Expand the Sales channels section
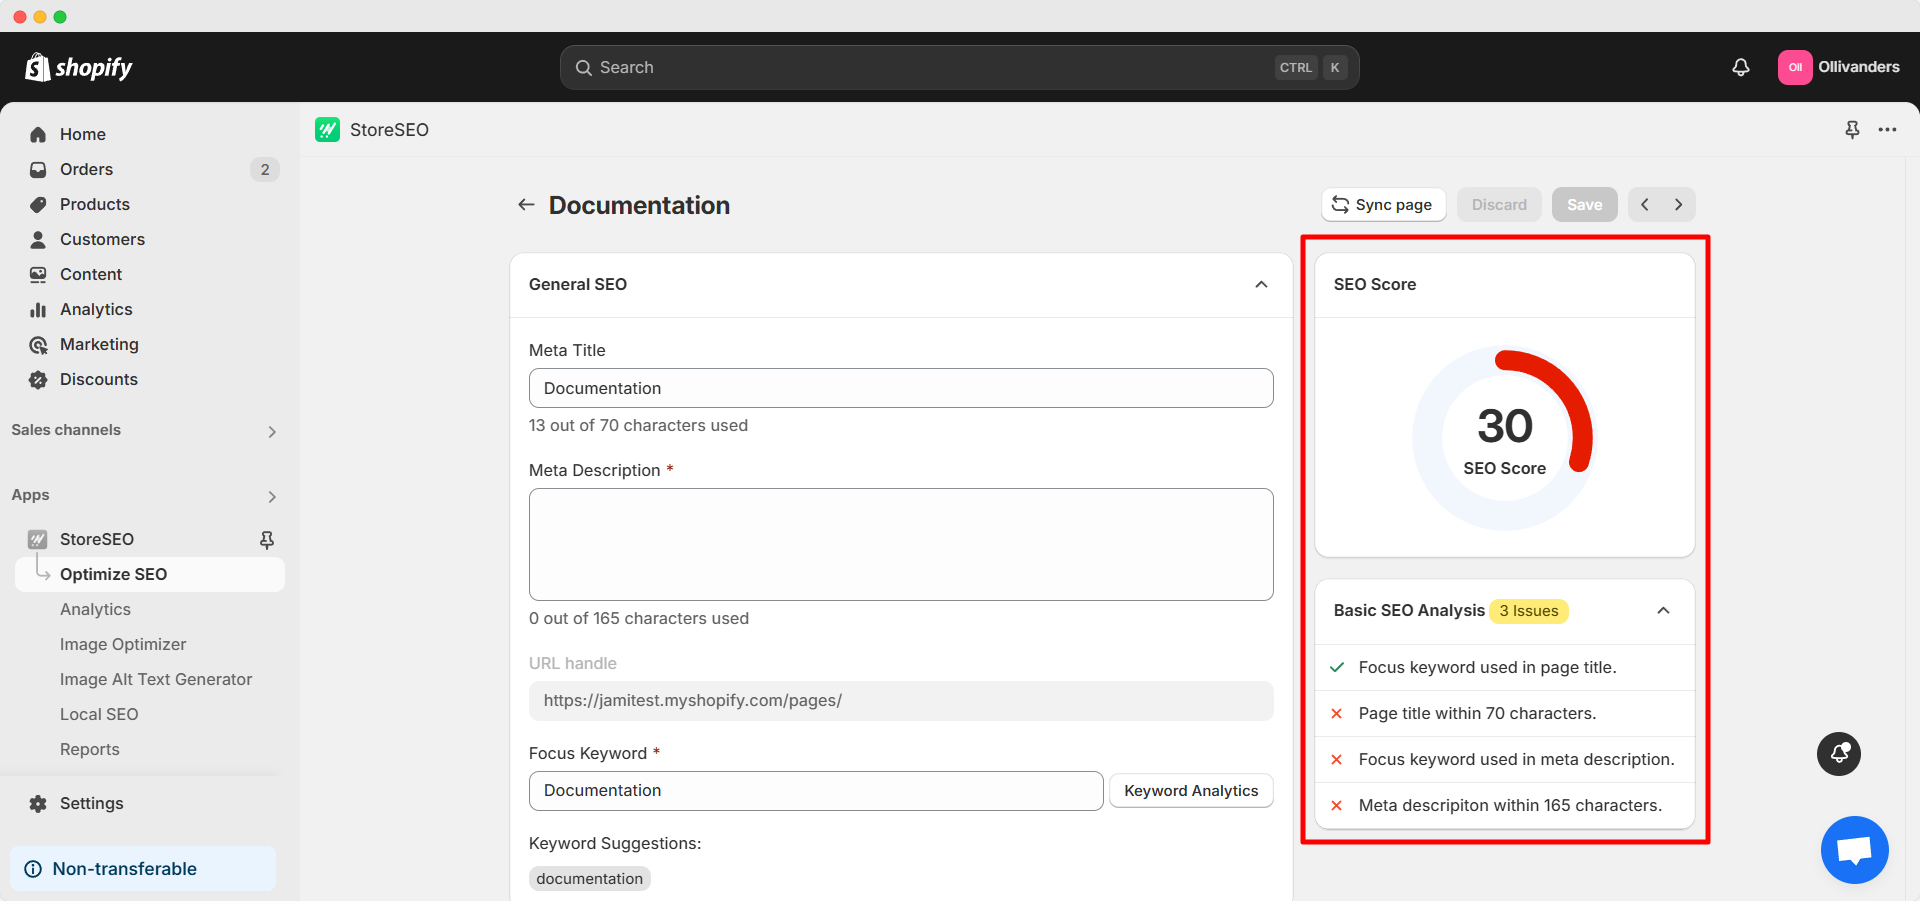 [x=271, y=431]
